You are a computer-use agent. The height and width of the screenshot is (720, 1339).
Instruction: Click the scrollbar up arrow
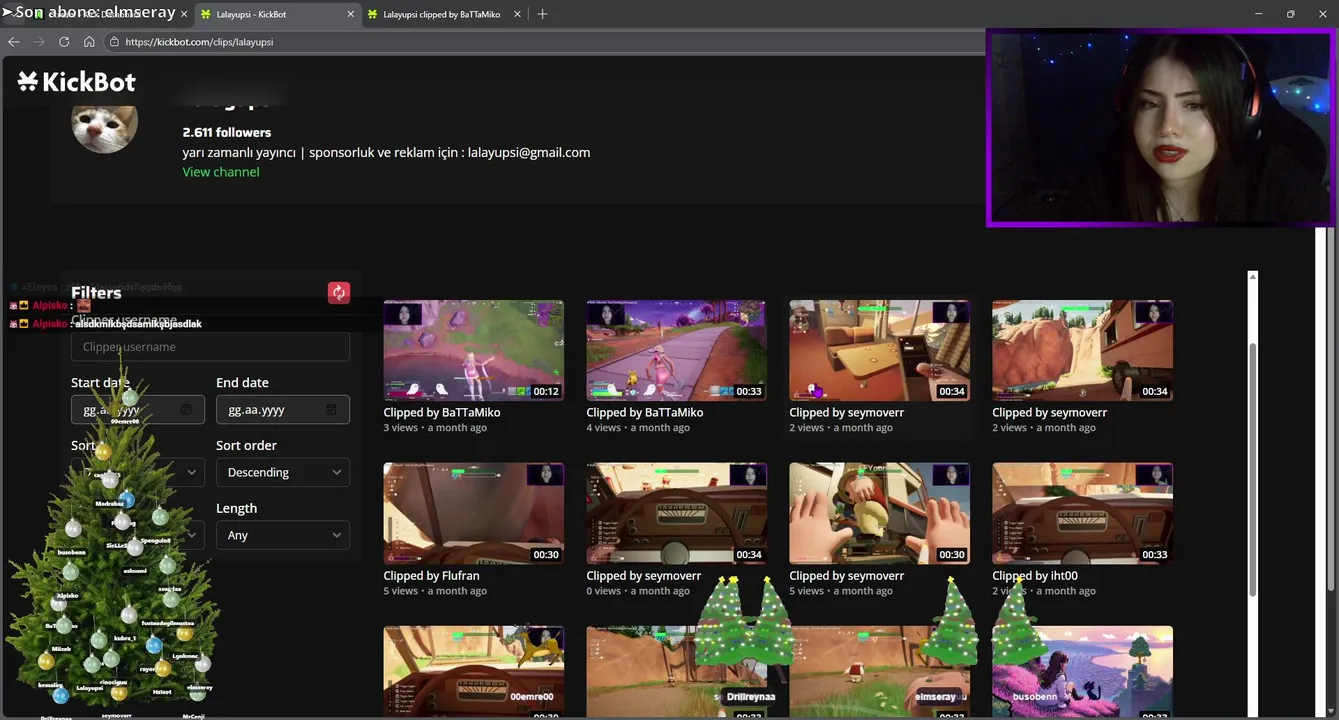tap(1253, 277)
